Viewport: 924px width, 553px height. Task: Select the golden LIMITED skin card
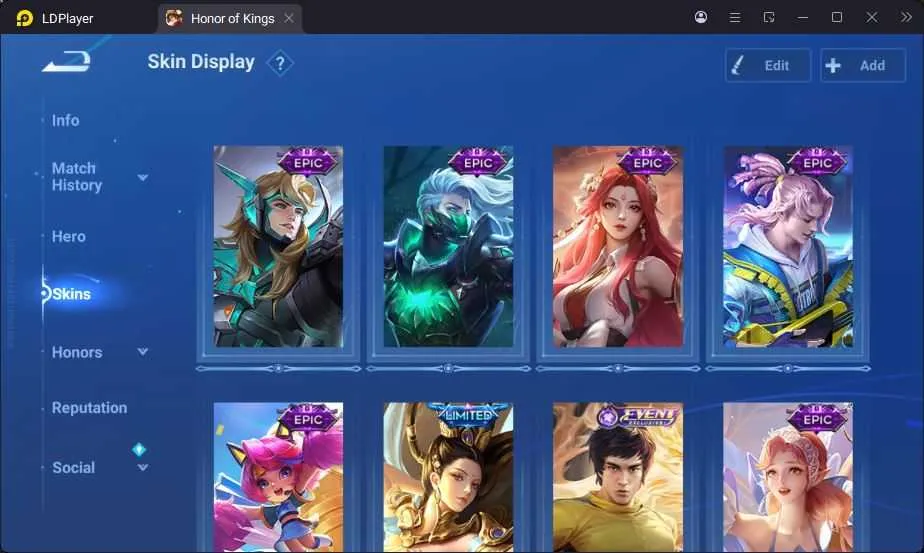tap(448, 477)
